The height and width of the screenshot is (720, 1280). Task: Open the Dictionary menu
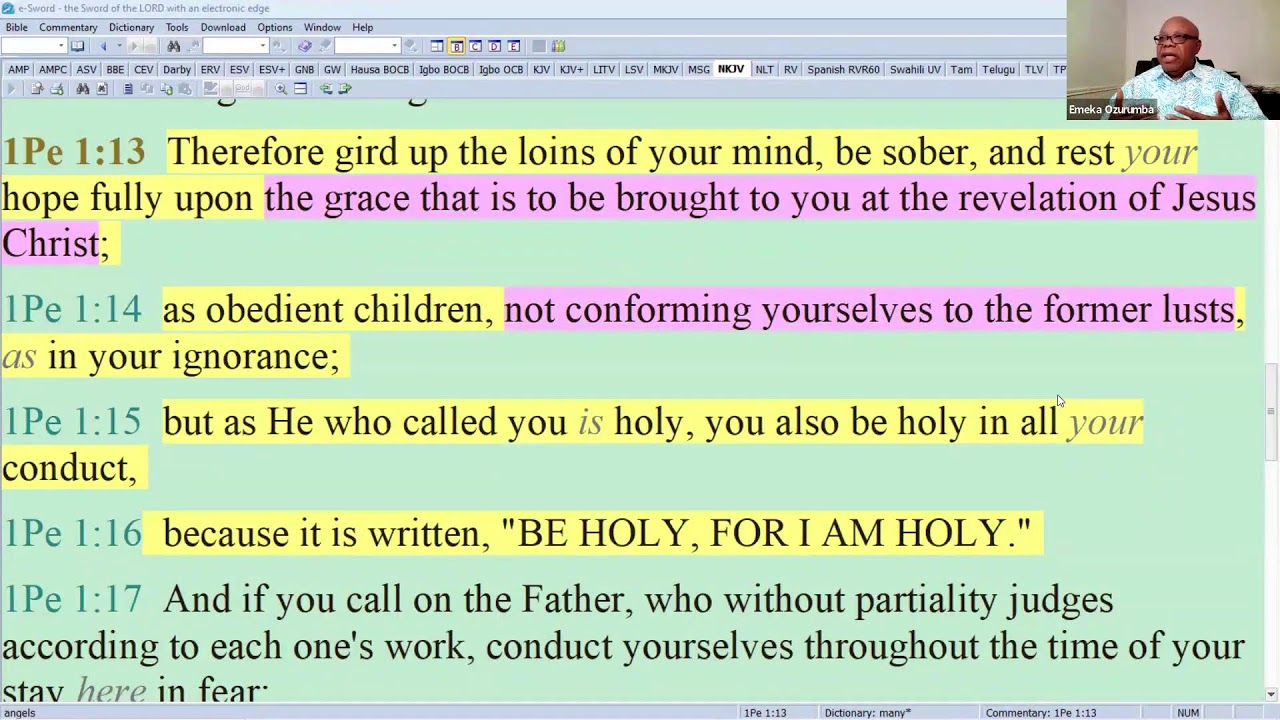click(x=131, y=27)
